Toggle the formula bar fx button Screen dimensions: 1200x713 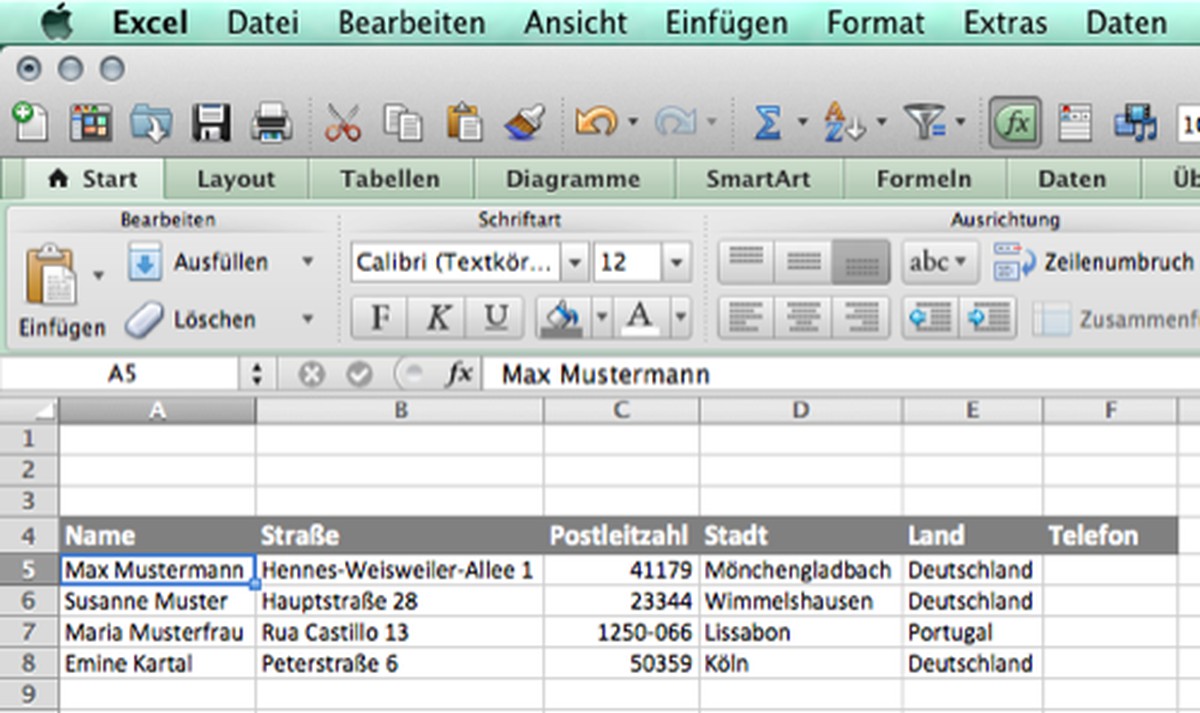coord(1015,123)
